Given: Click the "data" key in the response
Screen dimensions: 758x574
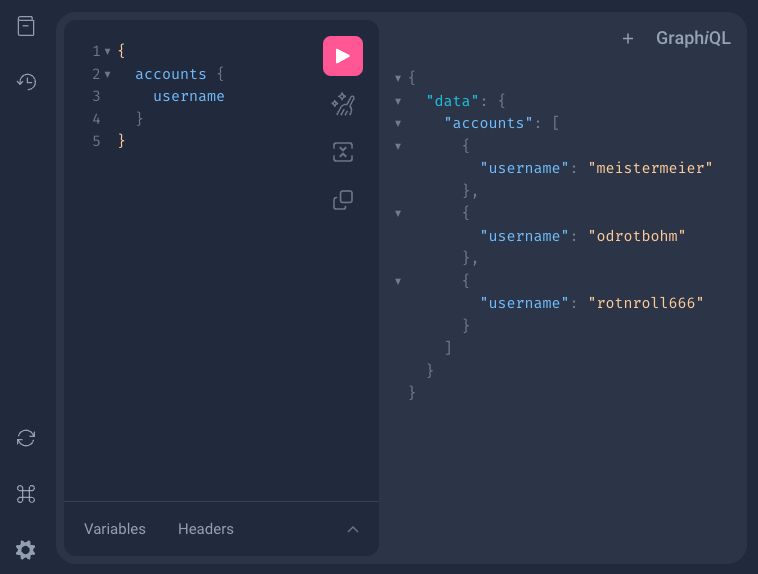Looking at the screenshot, I should click(452, 101).
